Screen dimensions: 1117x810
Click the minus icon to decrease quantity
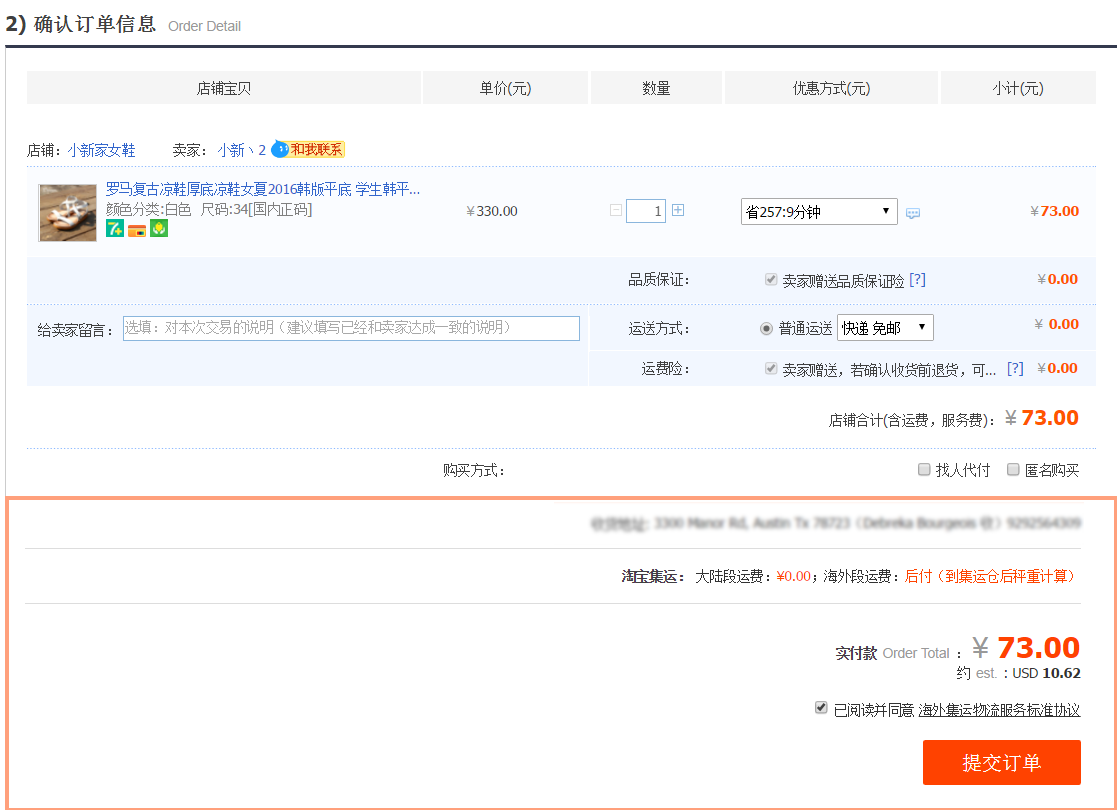point(616,211)
